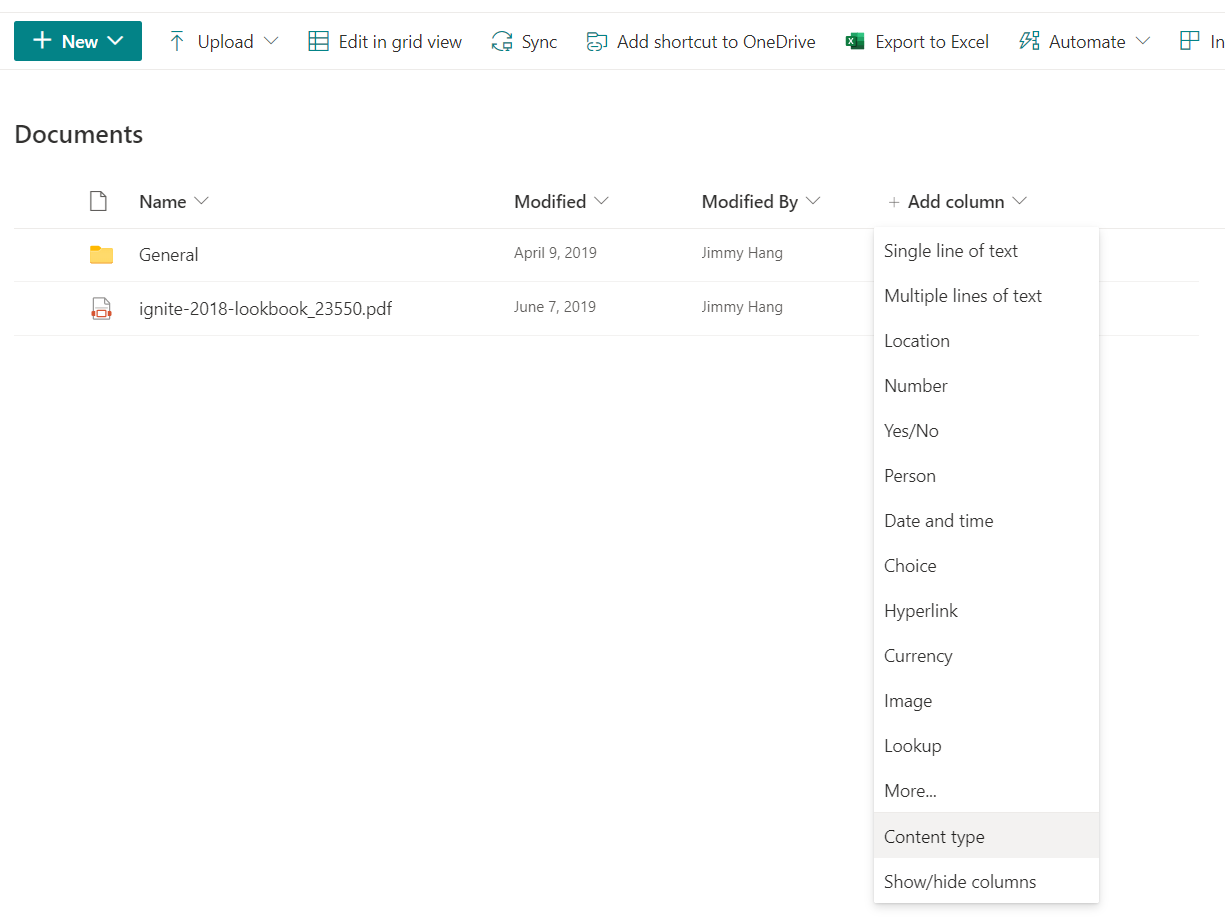Click April 9, 2019 modified date
1225x918 pixels.
click(555, 253)
